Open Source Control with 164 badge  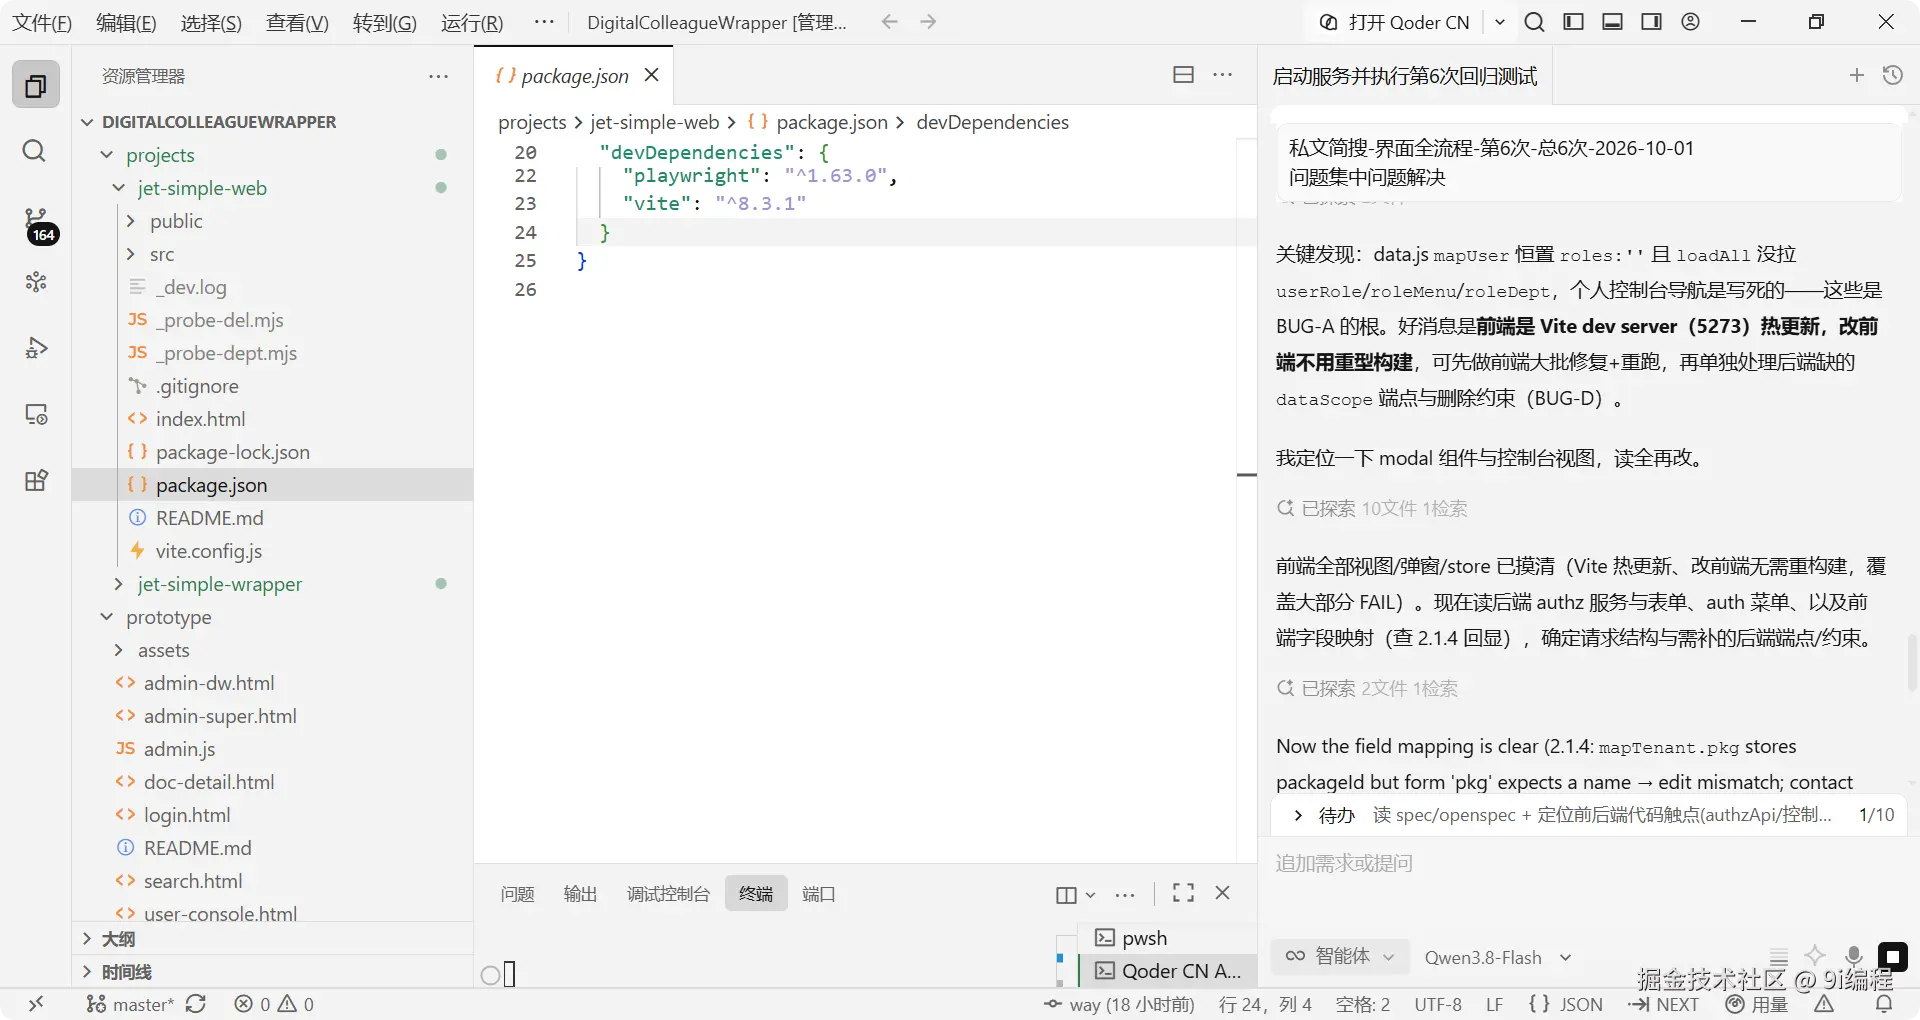[37, 224]
